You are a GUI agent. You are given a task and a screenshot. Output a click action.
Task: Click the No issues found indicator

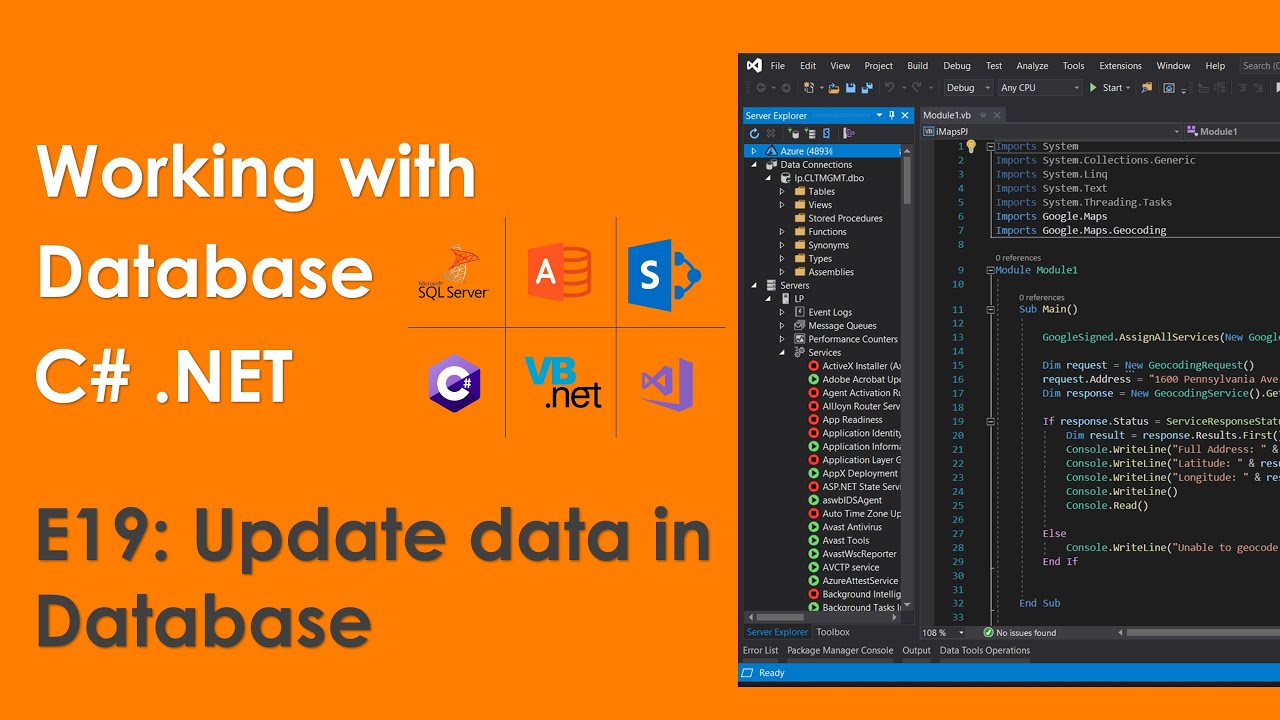(x=1019, y=632)
